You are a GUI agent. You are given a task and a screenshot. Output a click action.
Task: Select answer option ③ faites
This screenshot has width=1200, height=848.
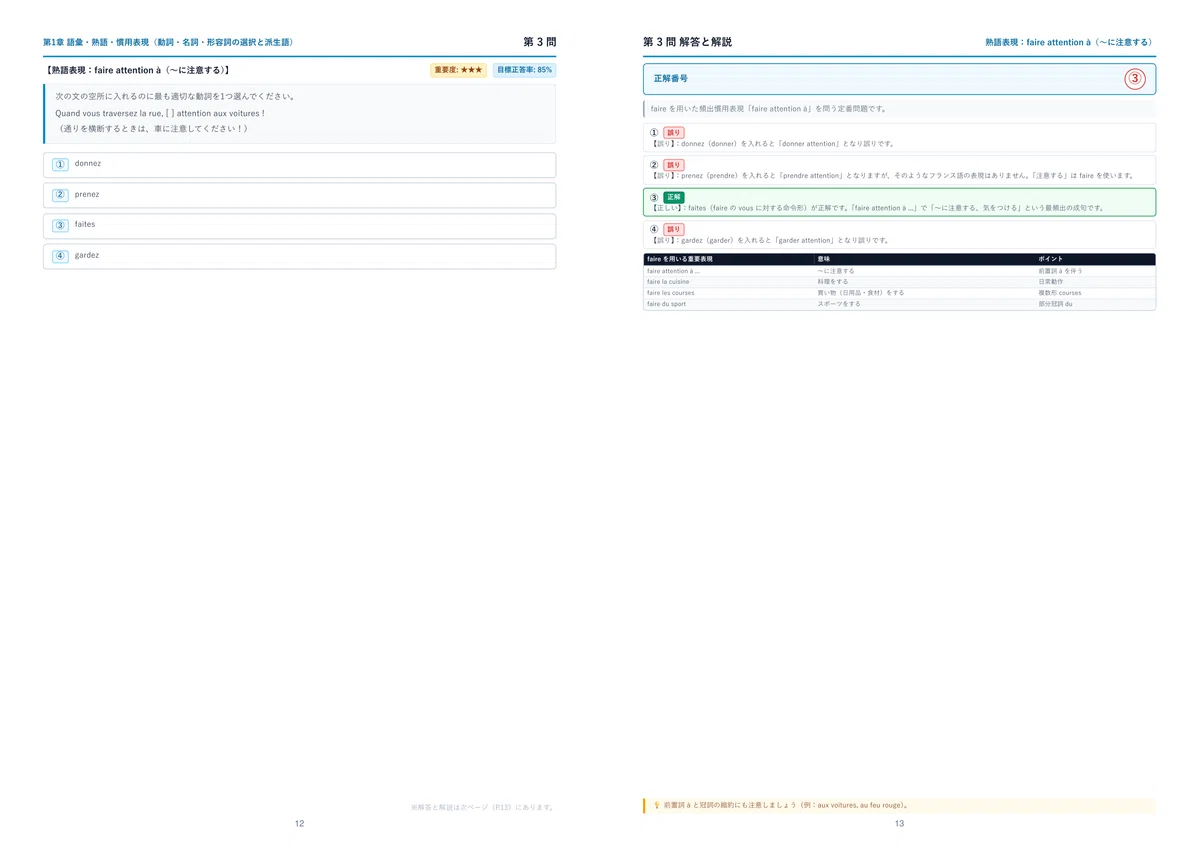(x=299, y=225)
